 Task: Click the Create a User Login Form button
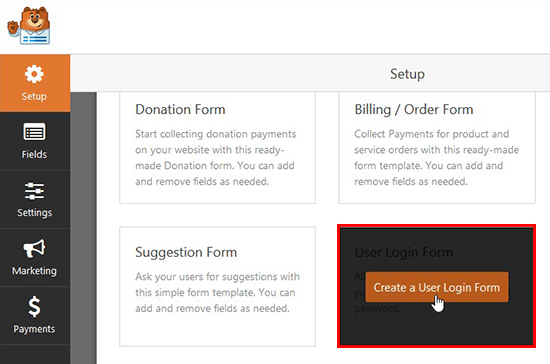[437, 287]
